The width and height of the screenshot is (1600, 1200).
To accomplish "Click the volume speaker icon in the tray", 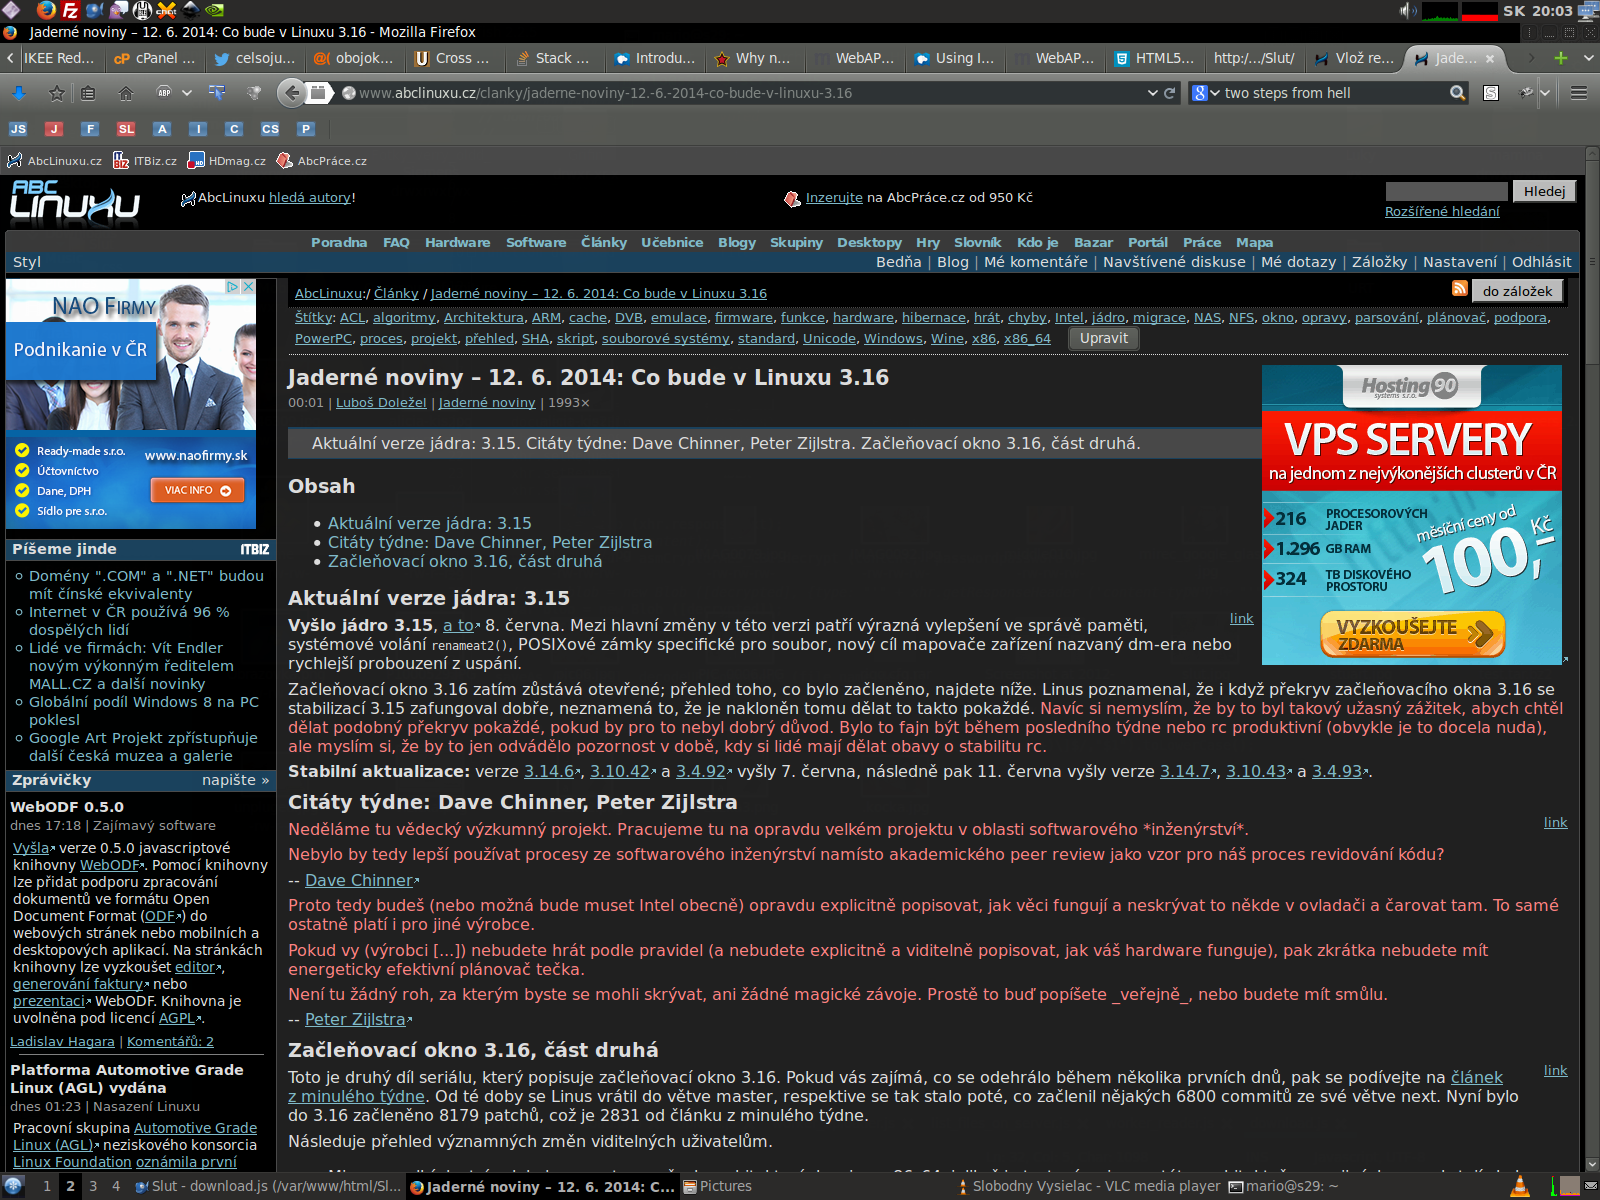I will coord(1408,10).
